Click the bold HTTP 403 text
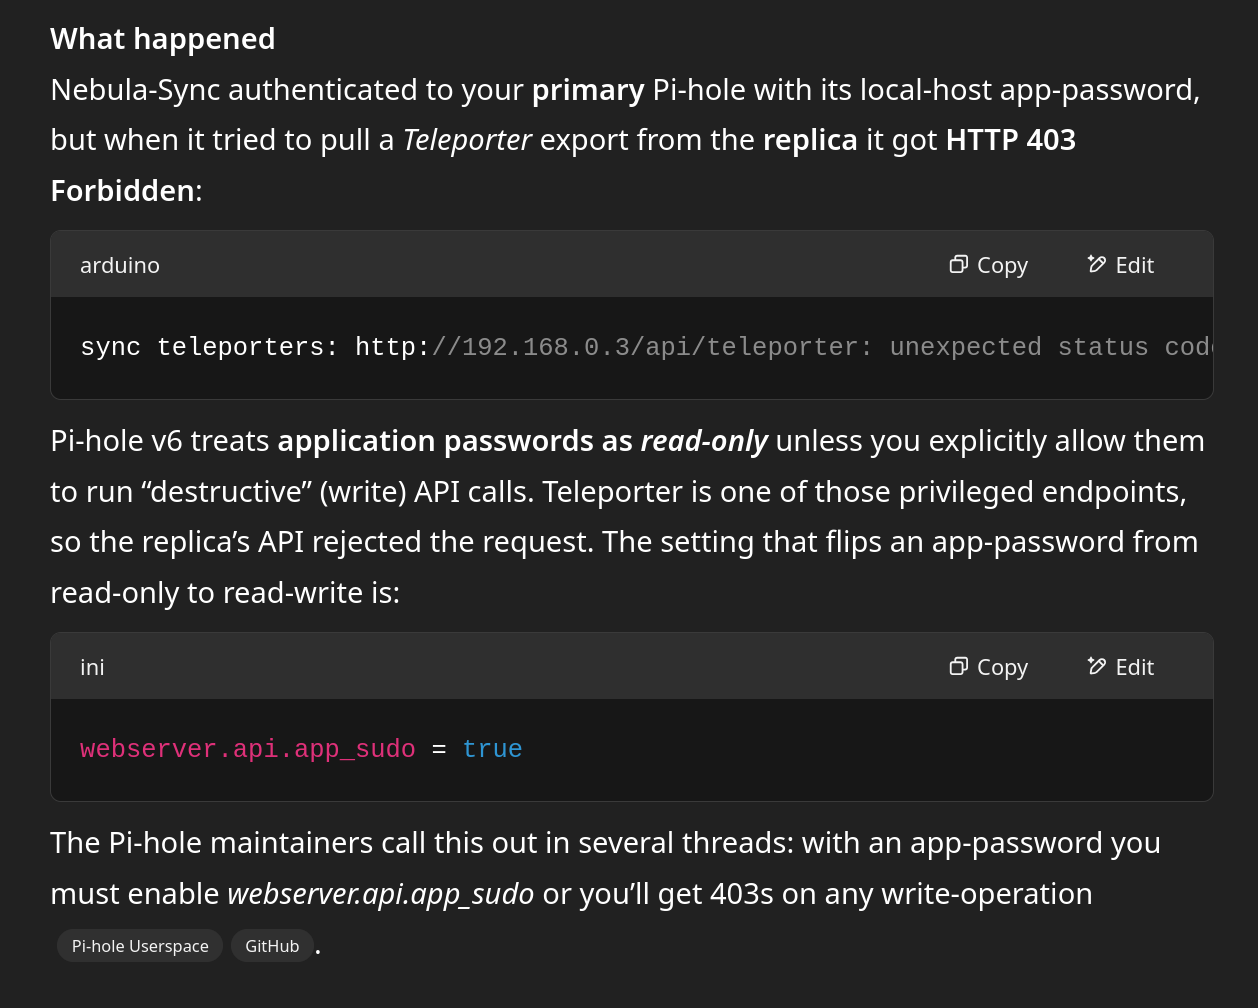Screen dimensions: 1258x1008 [x=1010, y=140]
